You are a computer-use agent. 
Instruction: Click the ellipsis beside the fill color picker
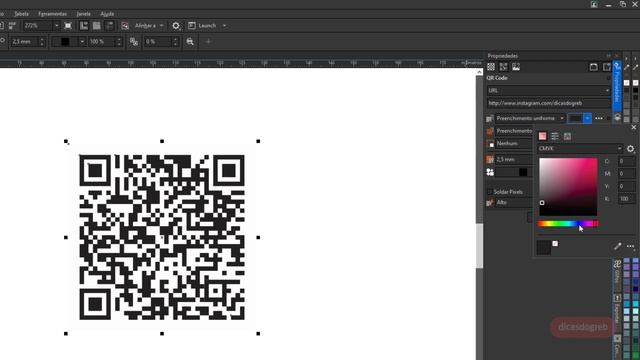point(599,118)
